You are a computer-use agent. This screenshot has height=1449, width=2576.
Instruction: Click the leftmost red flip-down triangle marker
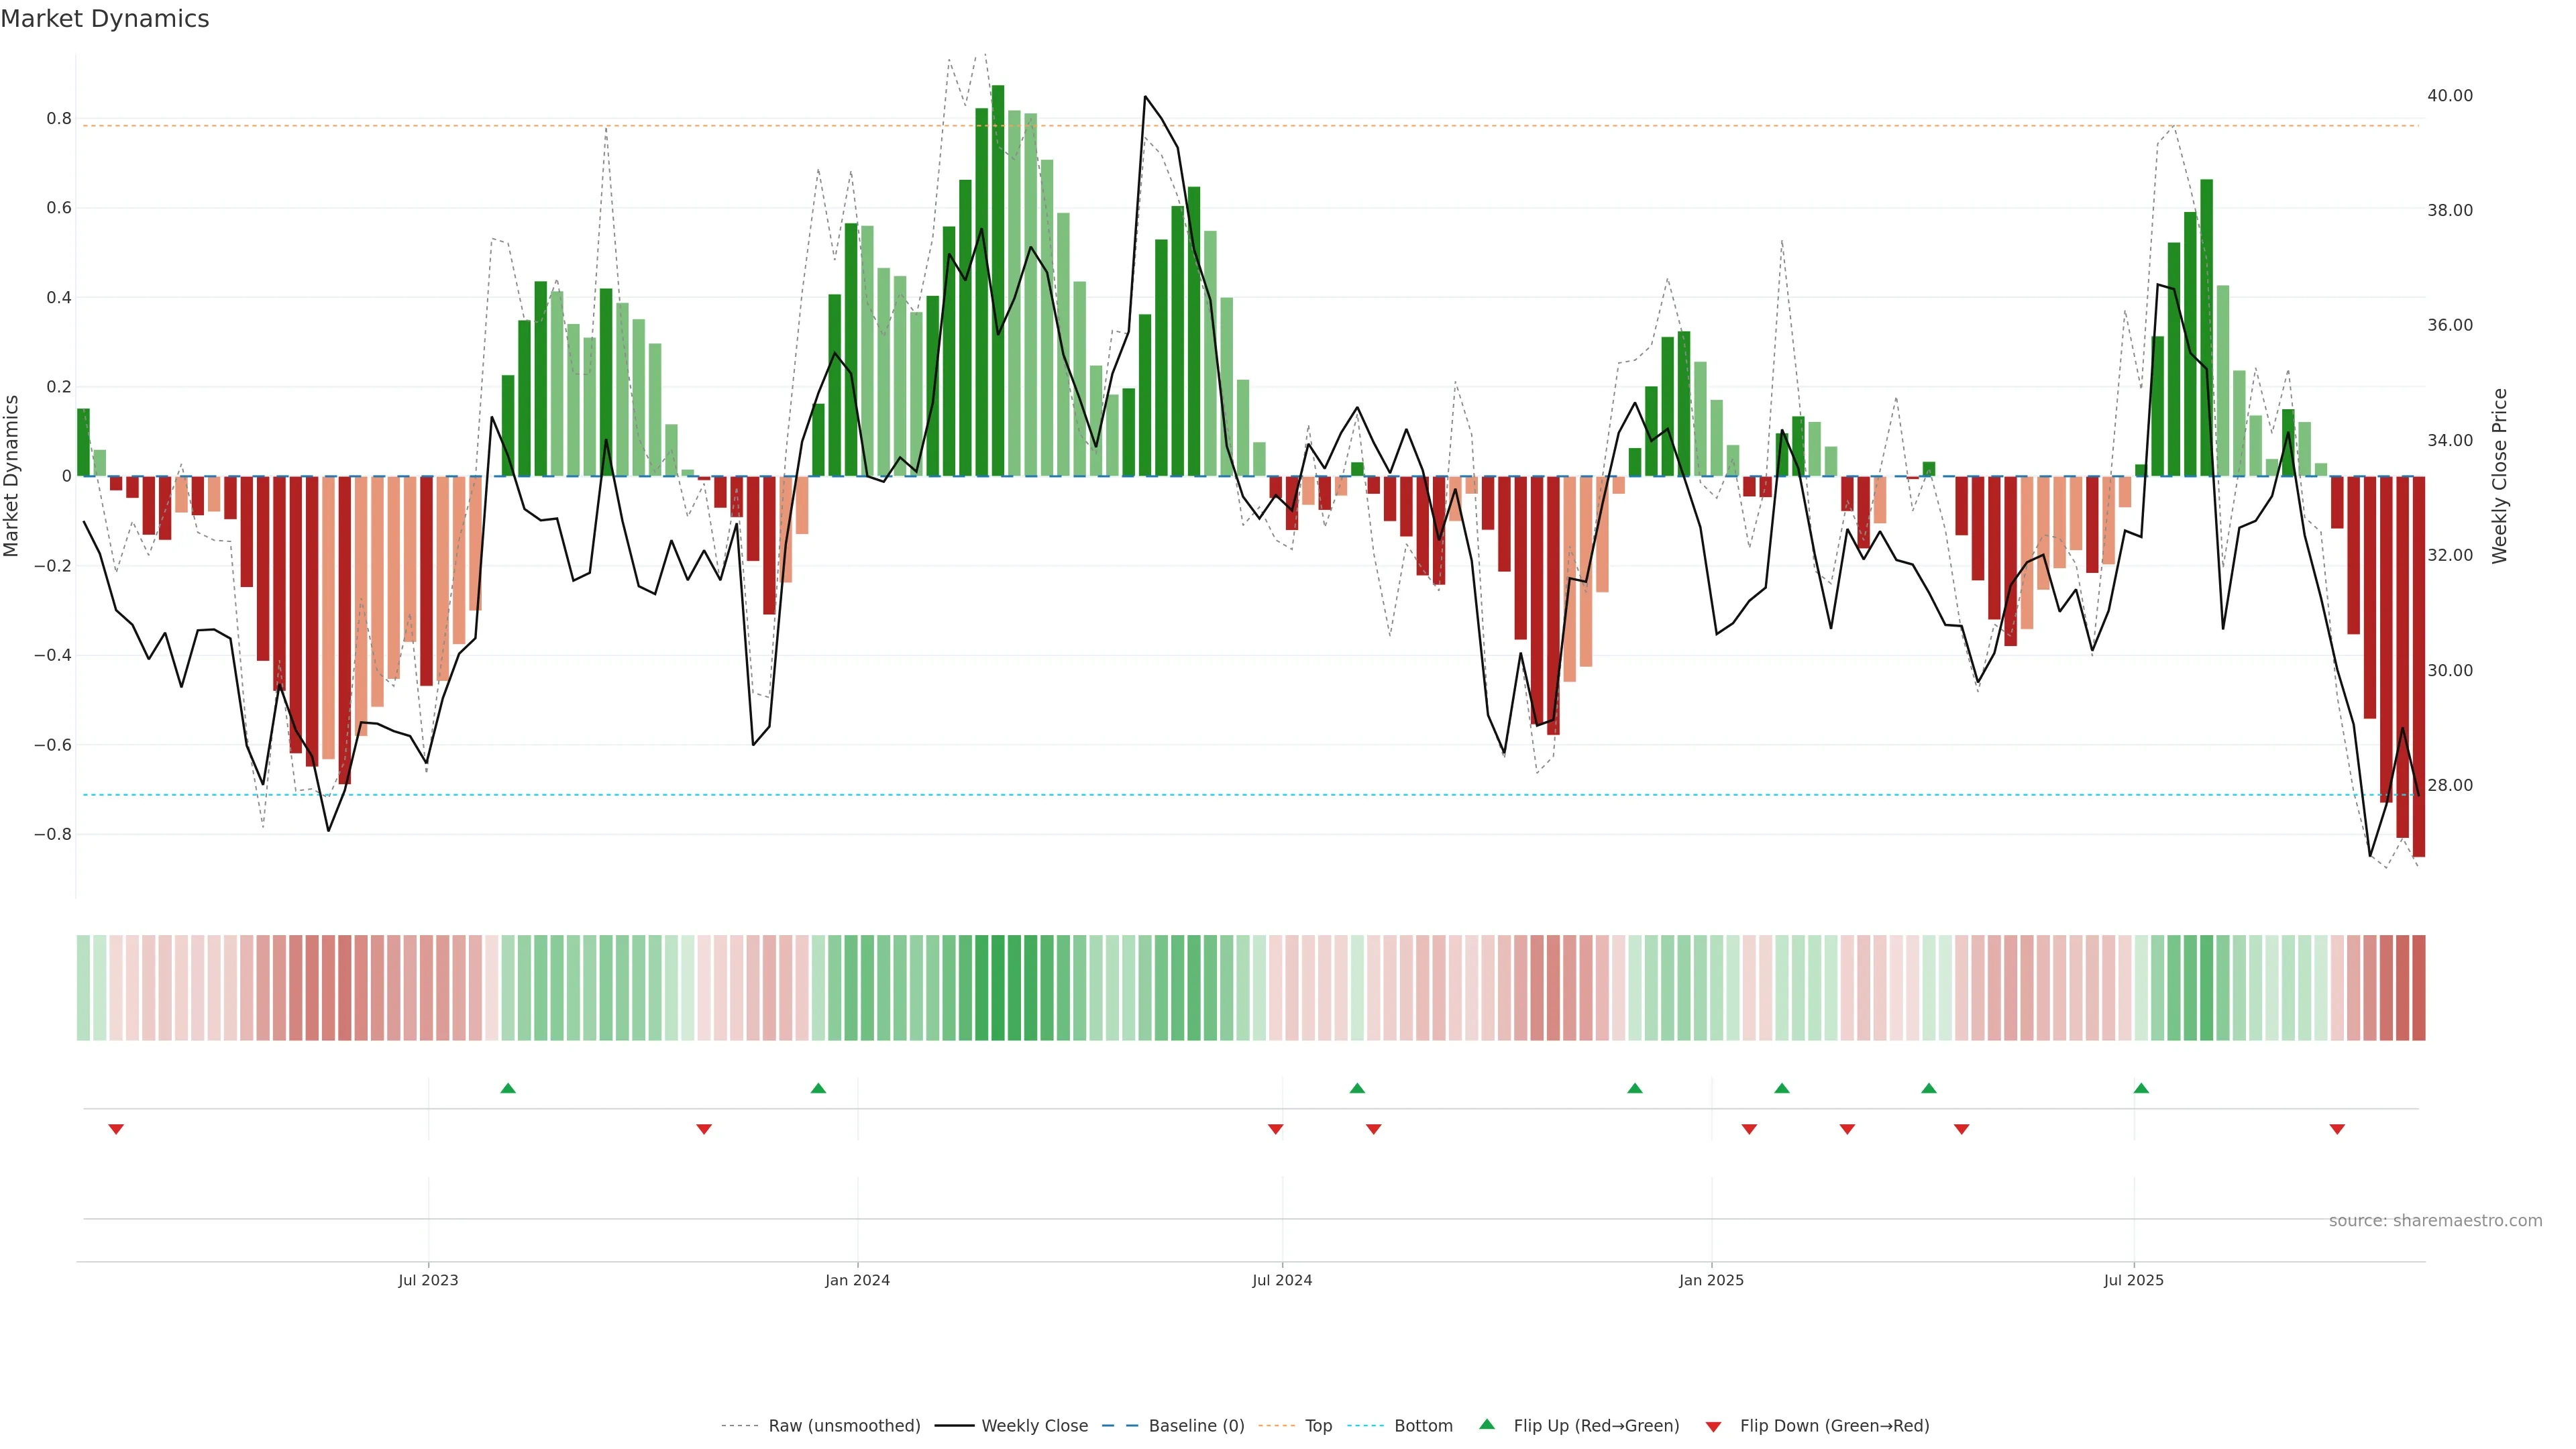[116, 1129]
